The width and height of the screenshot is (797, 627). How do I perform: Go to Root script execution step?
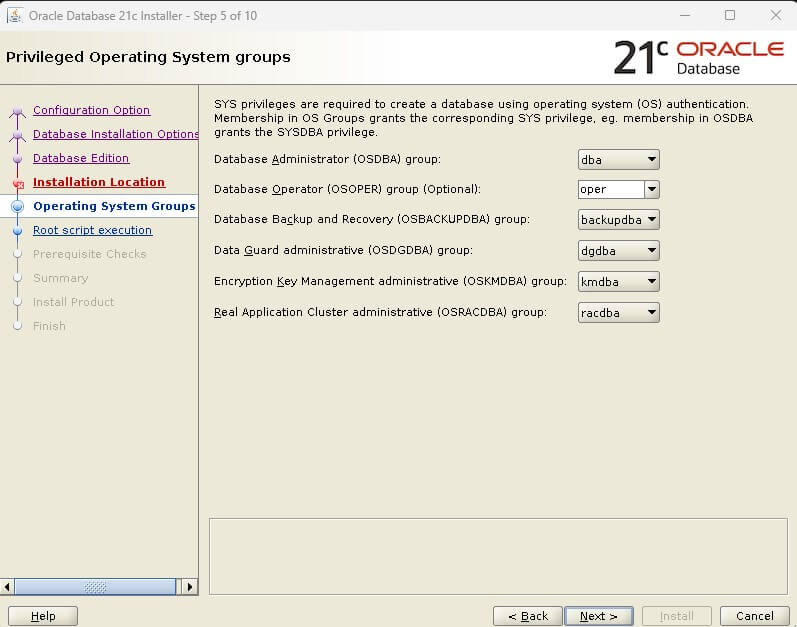click(x=93, y=230)
